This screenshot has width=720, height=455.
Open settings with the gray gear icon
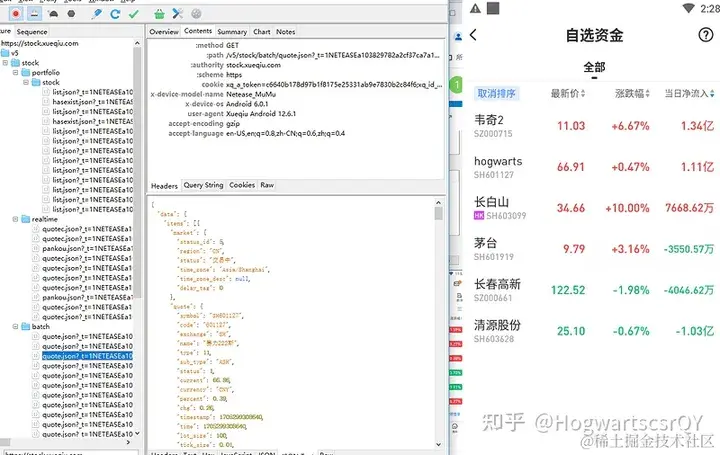[x=196, y=14]
